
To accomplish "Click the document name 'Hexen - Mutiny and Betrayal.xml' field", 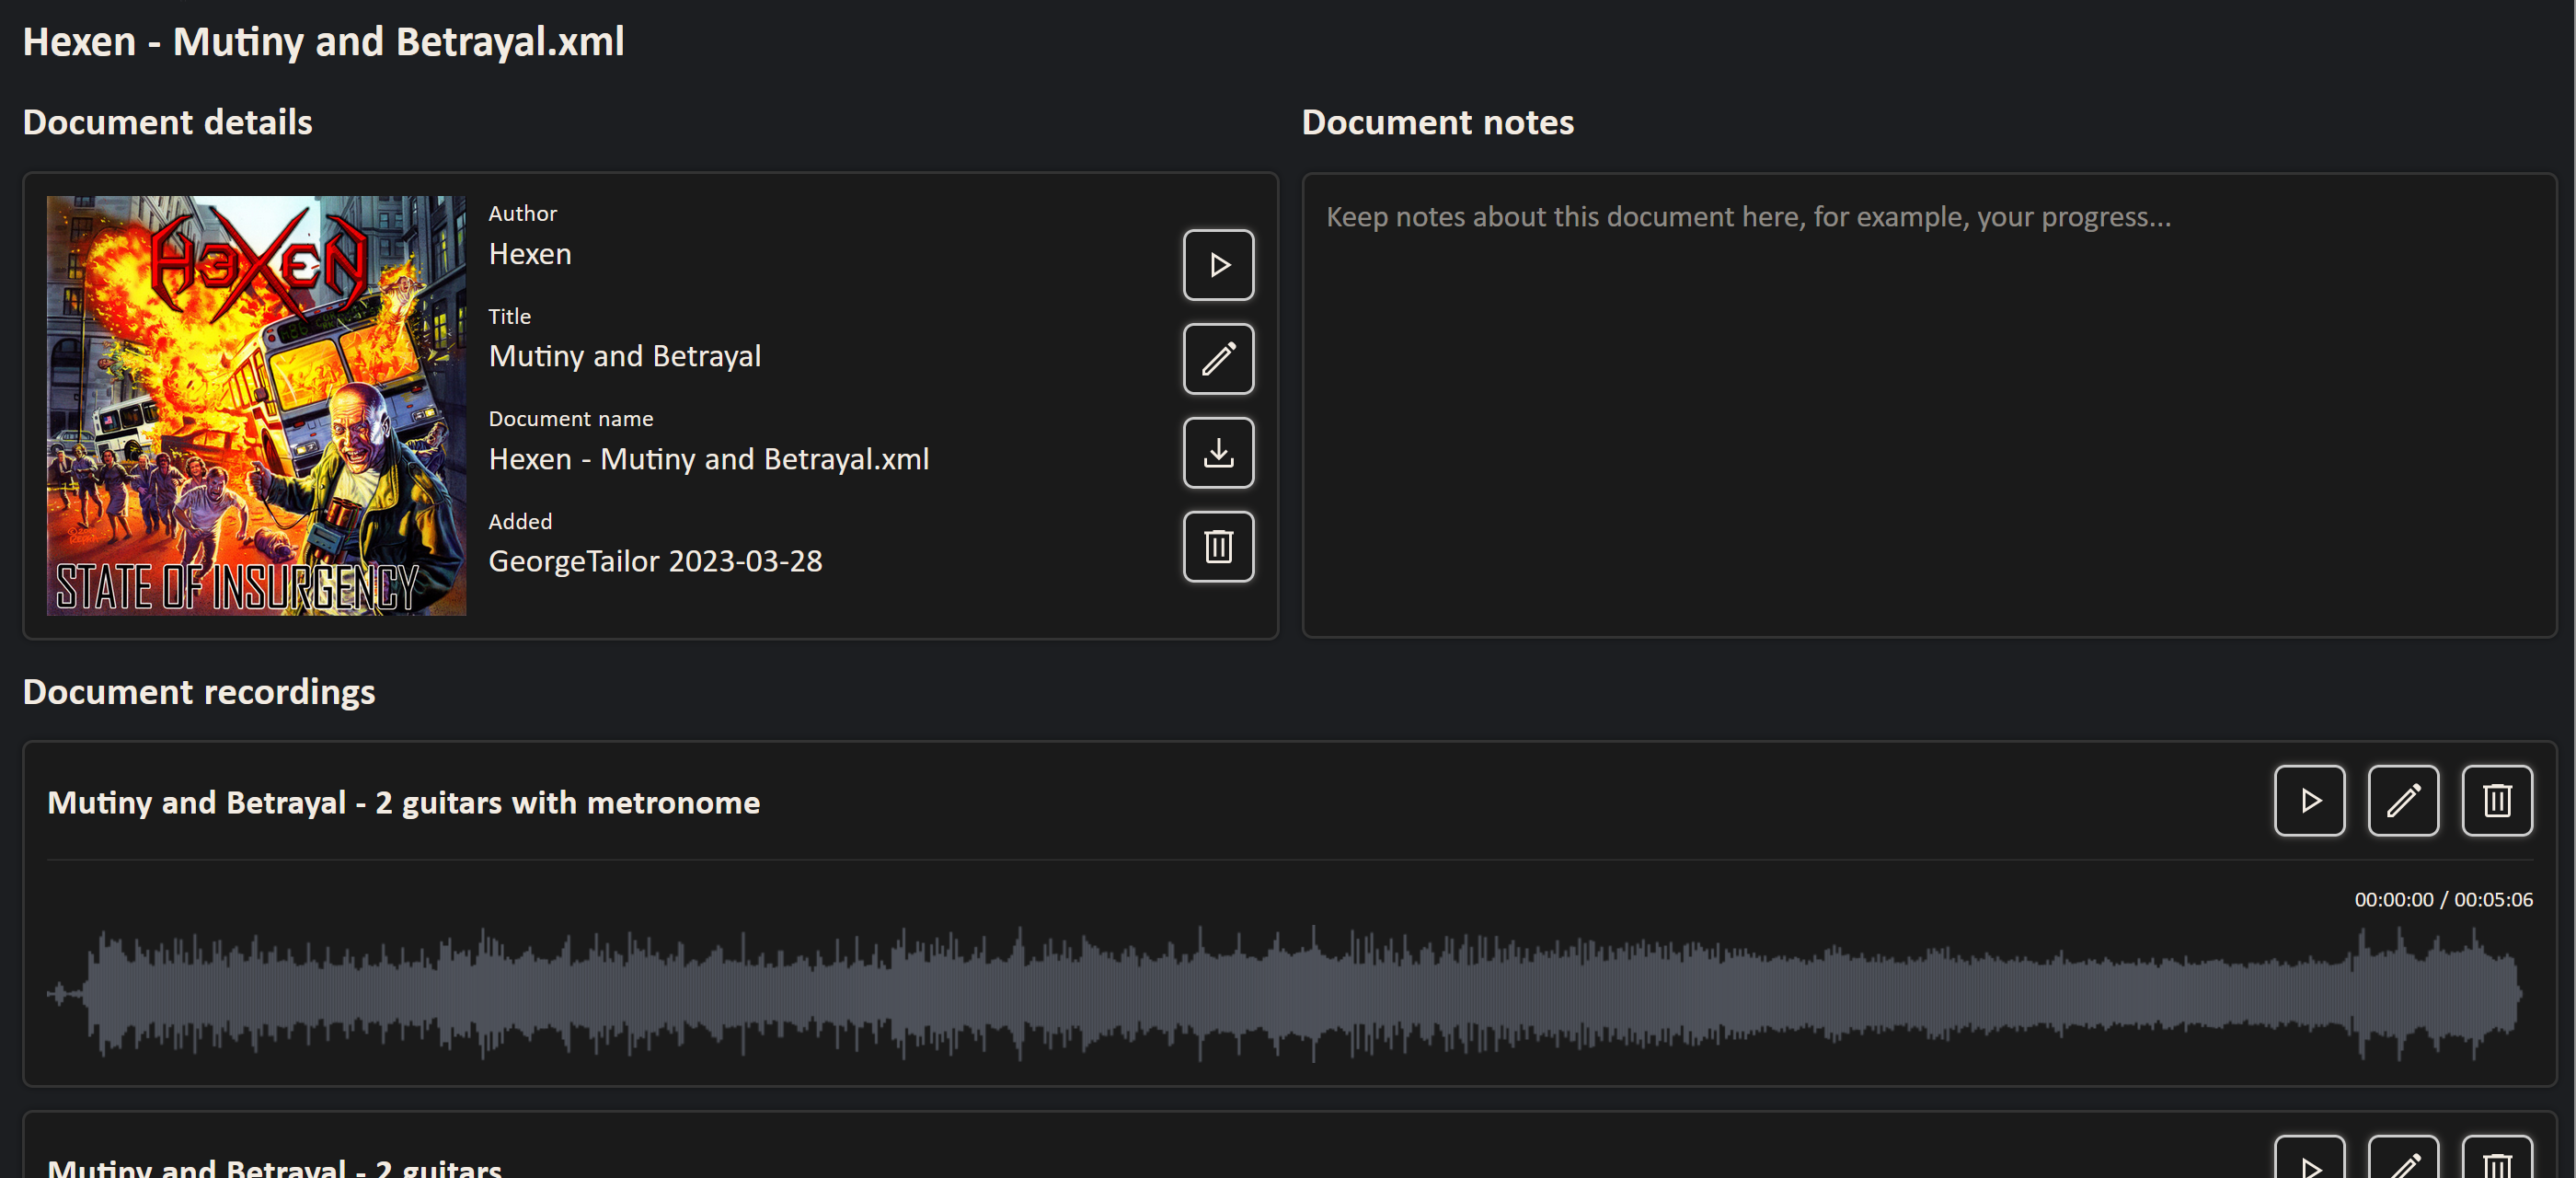I will pos(708,459).
